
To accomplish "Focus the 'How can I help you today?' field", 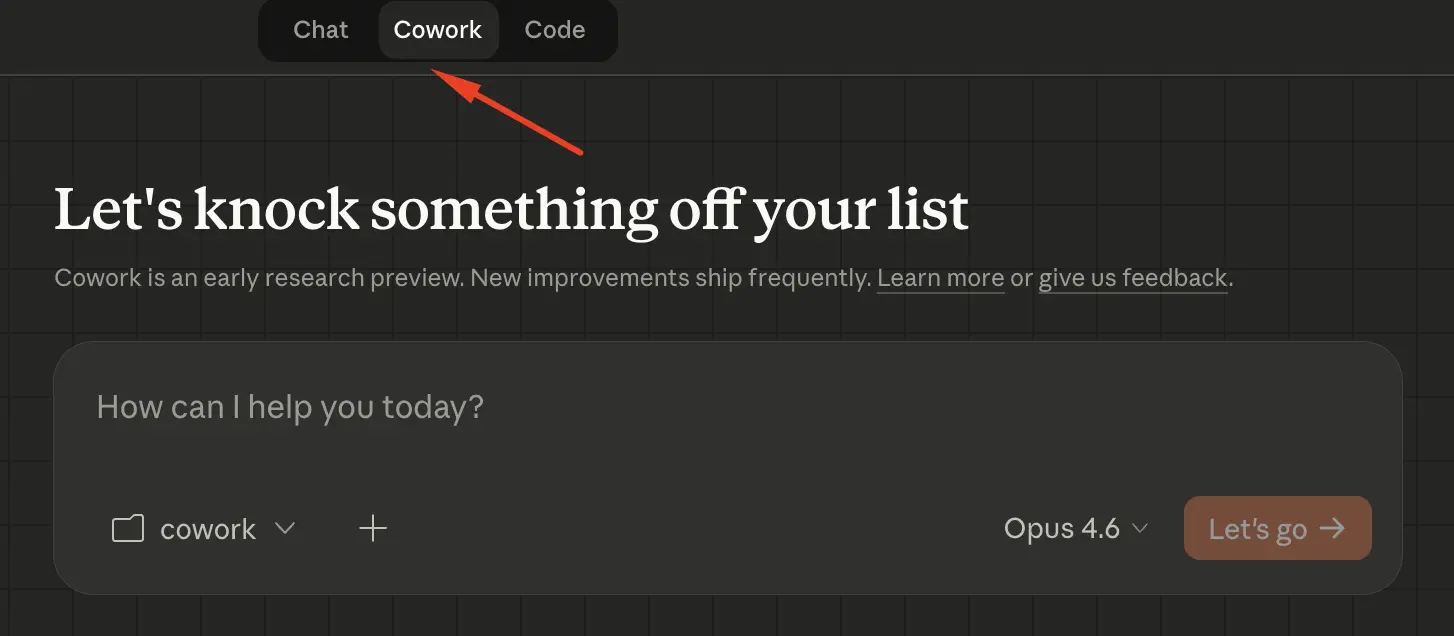I will 290,407.
